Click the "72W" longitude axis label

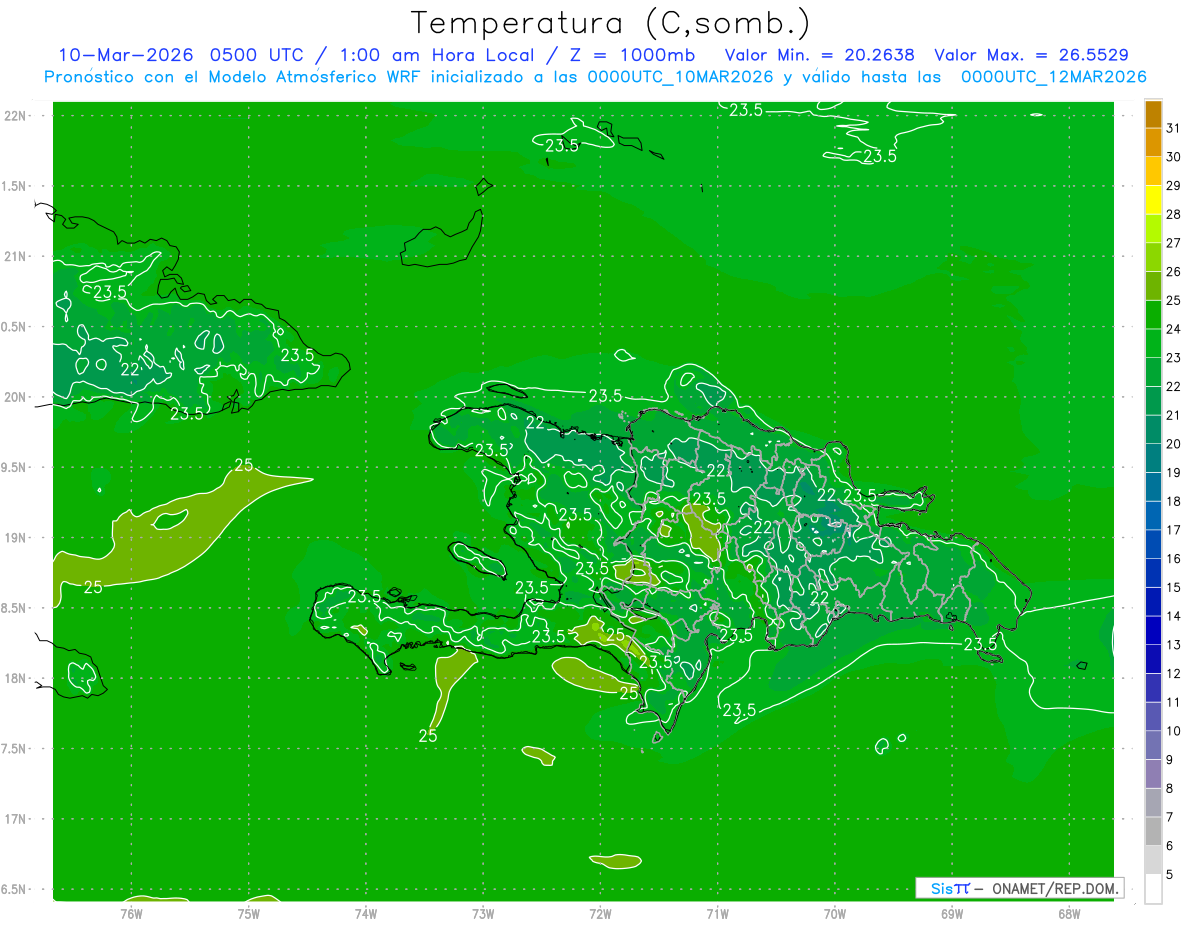point(600,913)
